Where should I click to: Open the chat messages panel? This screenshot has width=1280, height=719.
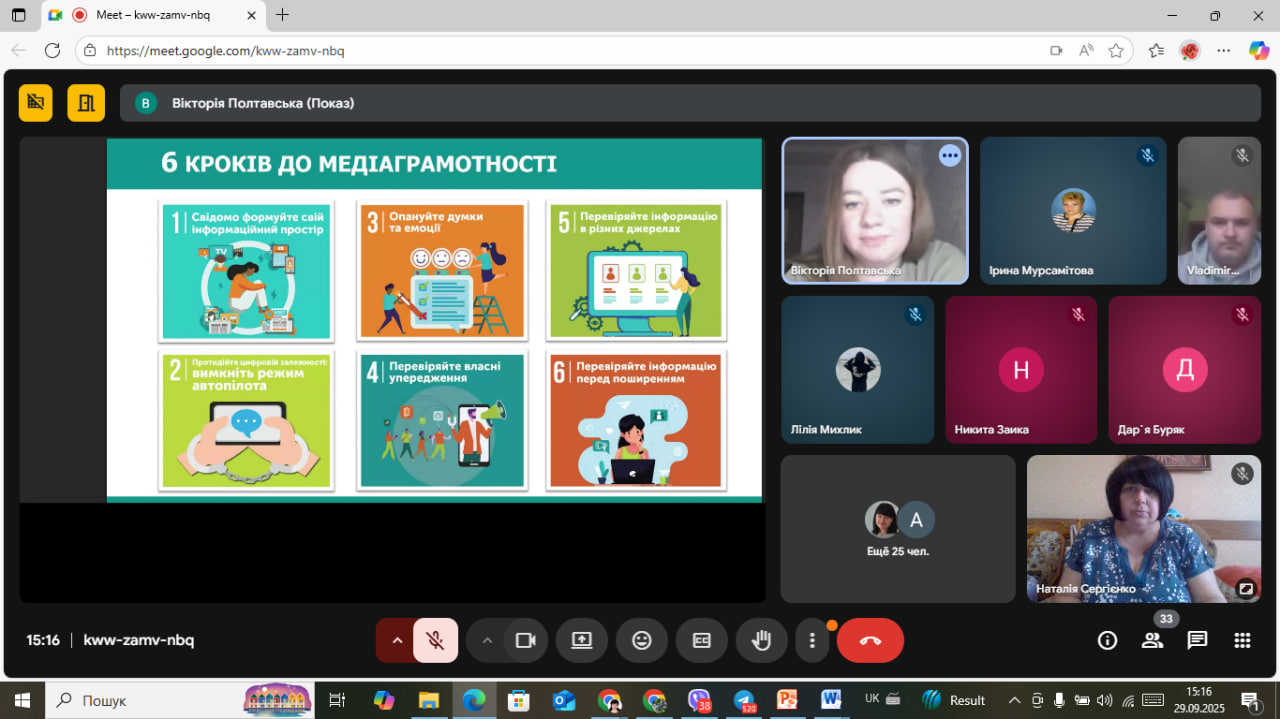tap(1197, 640)
